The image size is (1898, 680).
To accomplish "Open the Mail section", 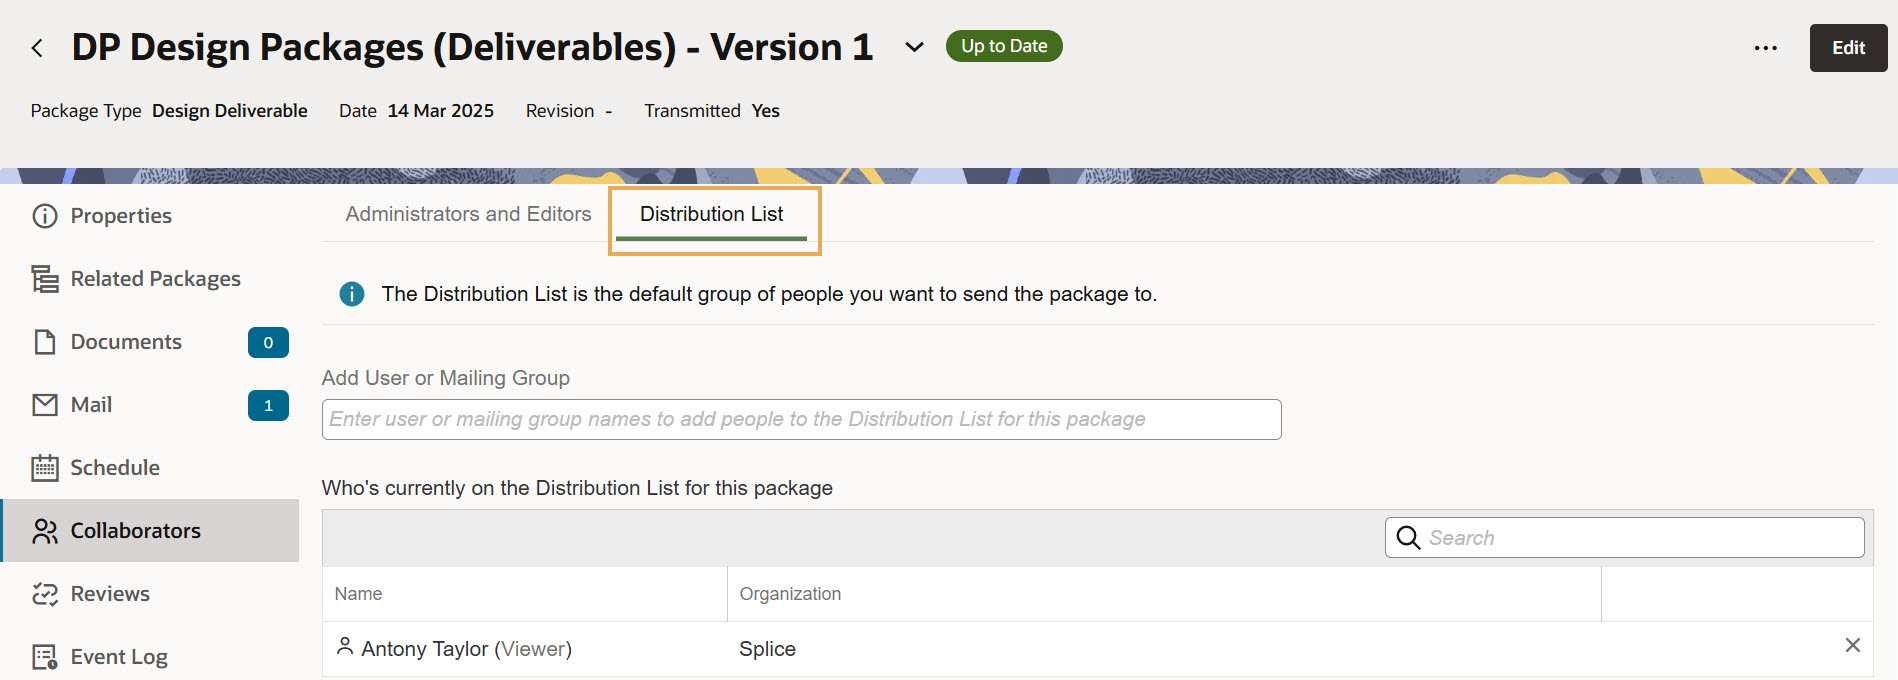I will point(91,405).
